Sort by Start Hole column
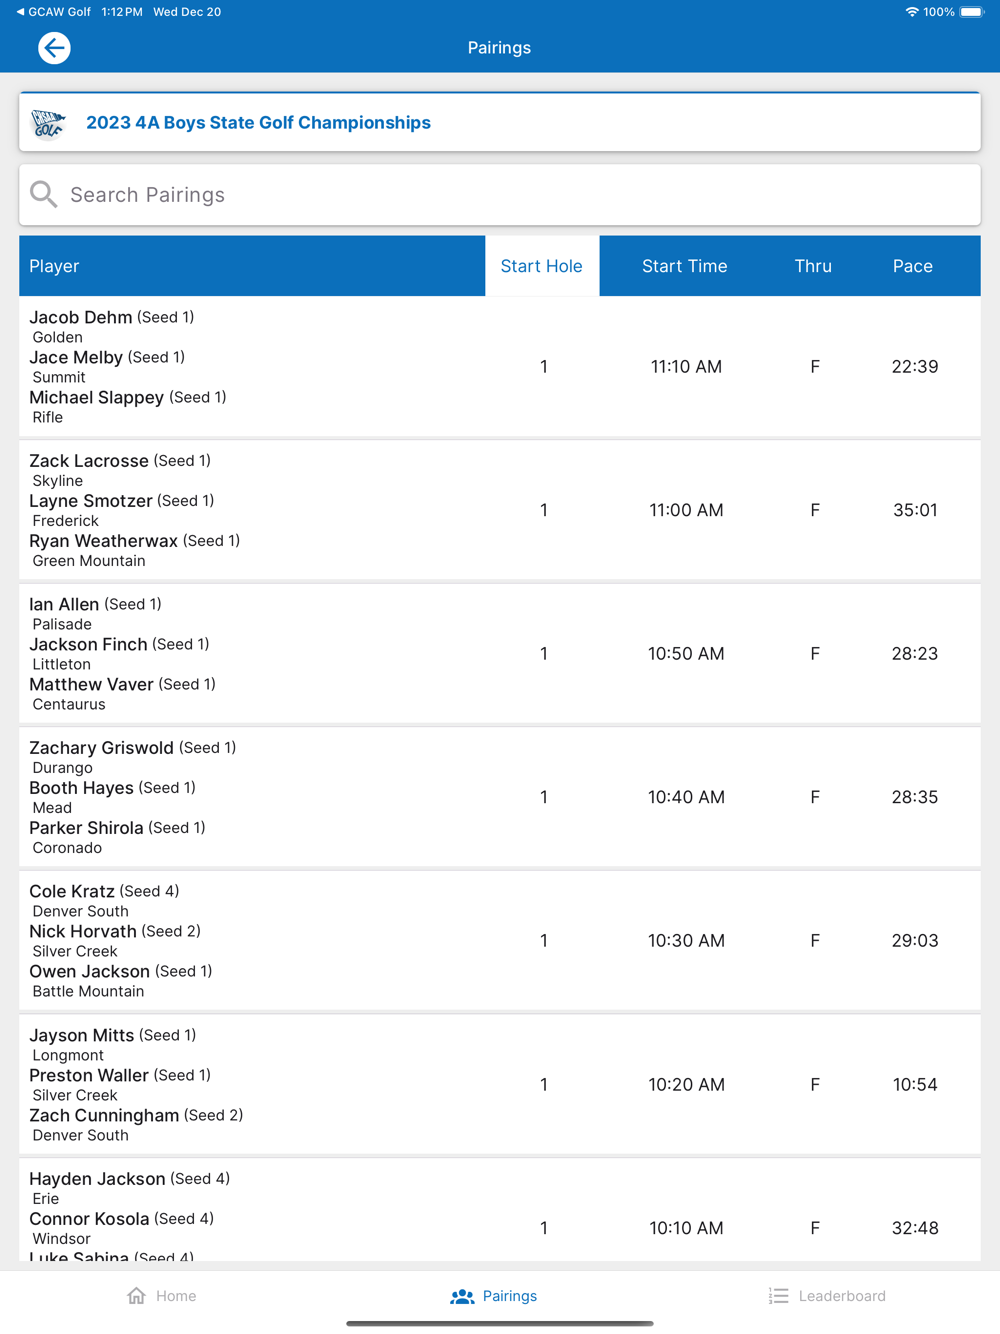 pyautogui.click(x=542, y=266)
